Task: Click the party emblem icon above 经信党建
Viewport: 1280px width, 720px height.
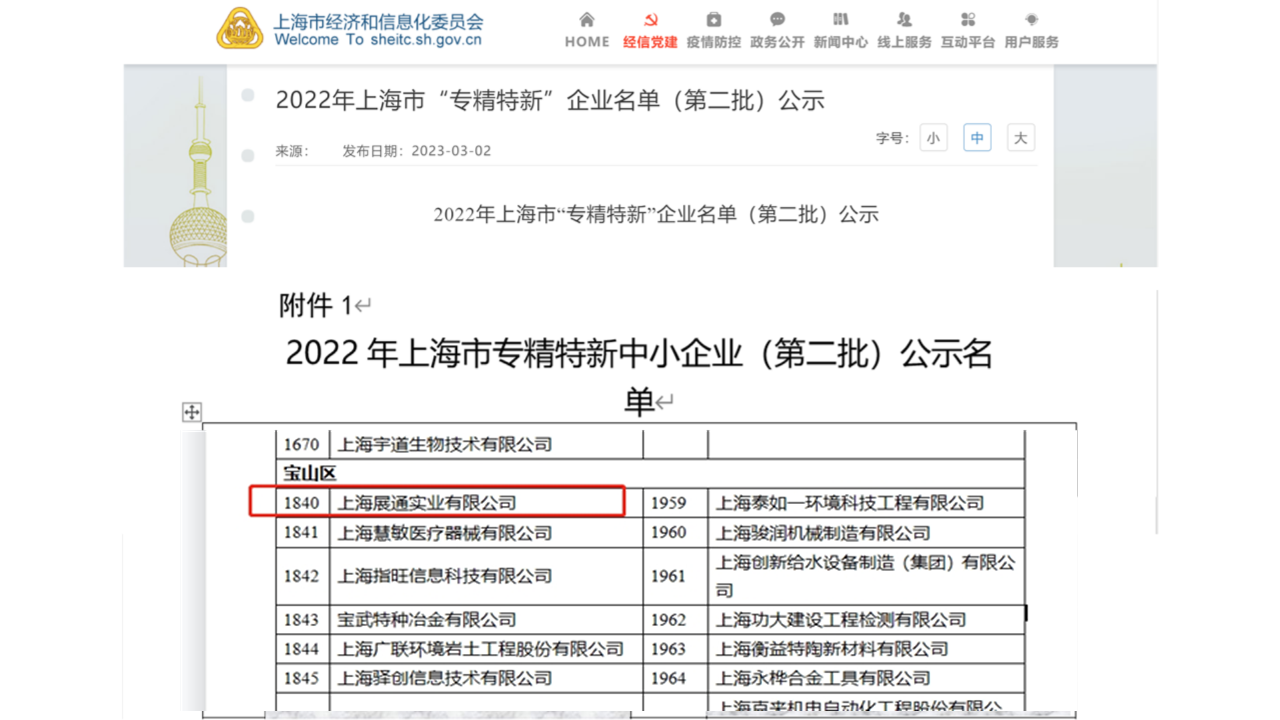Action: (x=650, y=19)
